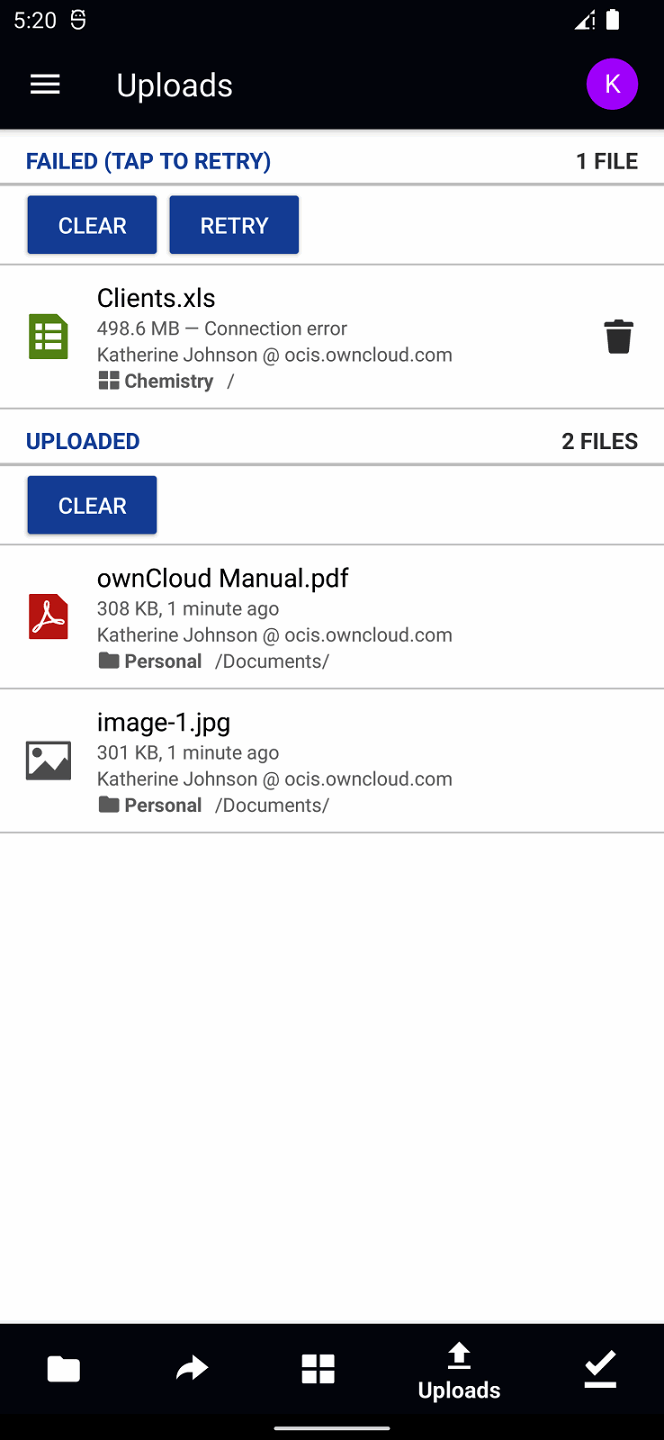Open the Chemistry space link
664x1440 pixels.
click(168, 380)
